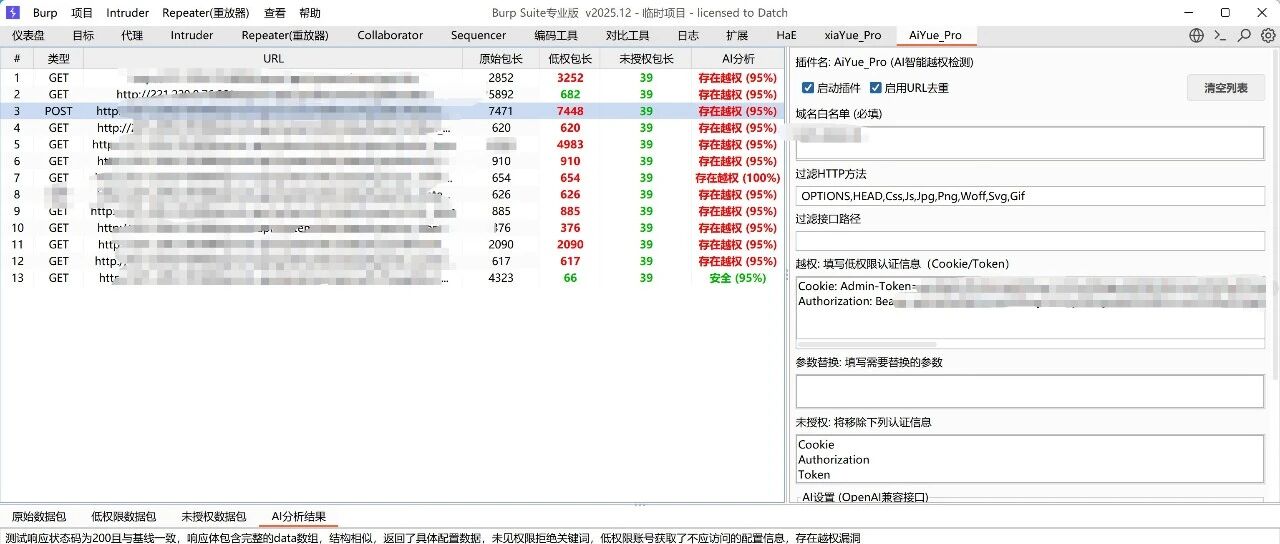Image resolution: width=1280 pixels, height=544 pixels.
Task: Switch to the 仪表盘 tab
Action: 28,35
